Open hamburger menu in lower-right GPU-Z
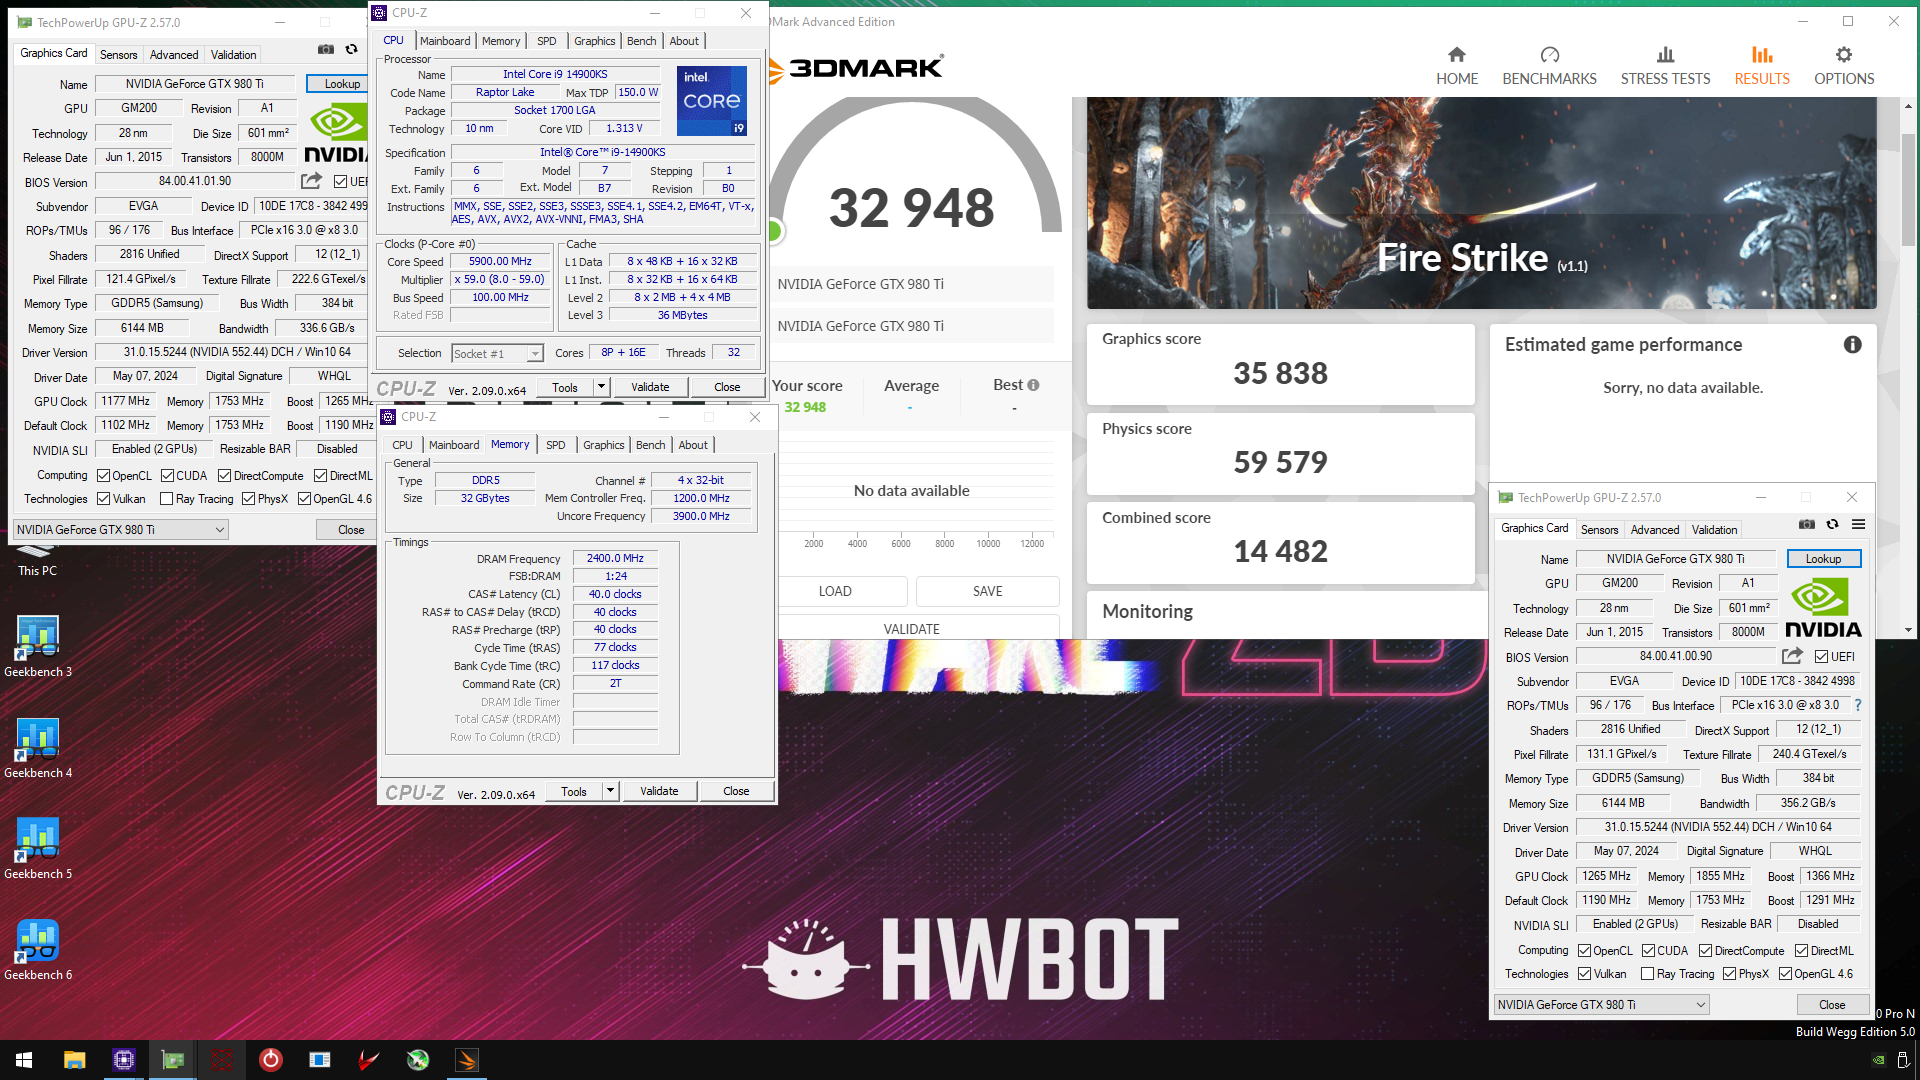 [x=1858, y=524]
